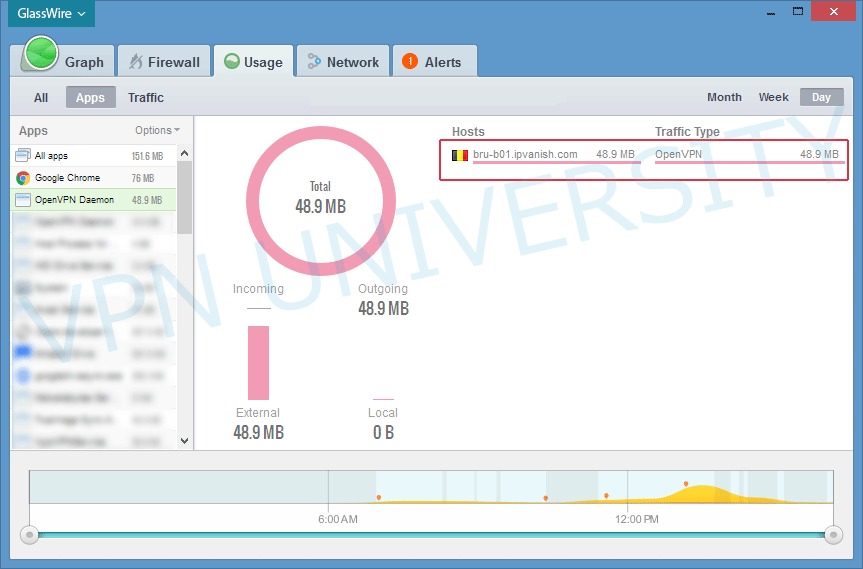Click the Network nodes icon
This screenshot has height=569, width=863.
click(x=314, y=61)
